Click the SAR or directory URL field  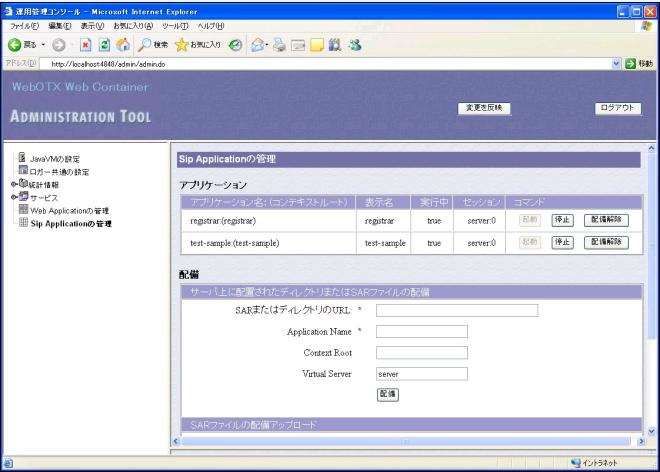[457, 310]
